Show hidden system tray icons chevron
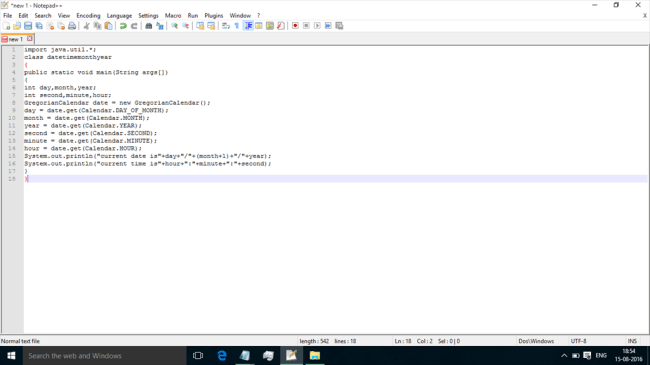This screenshot has height=365, width=650. click(x=564, y=355)
